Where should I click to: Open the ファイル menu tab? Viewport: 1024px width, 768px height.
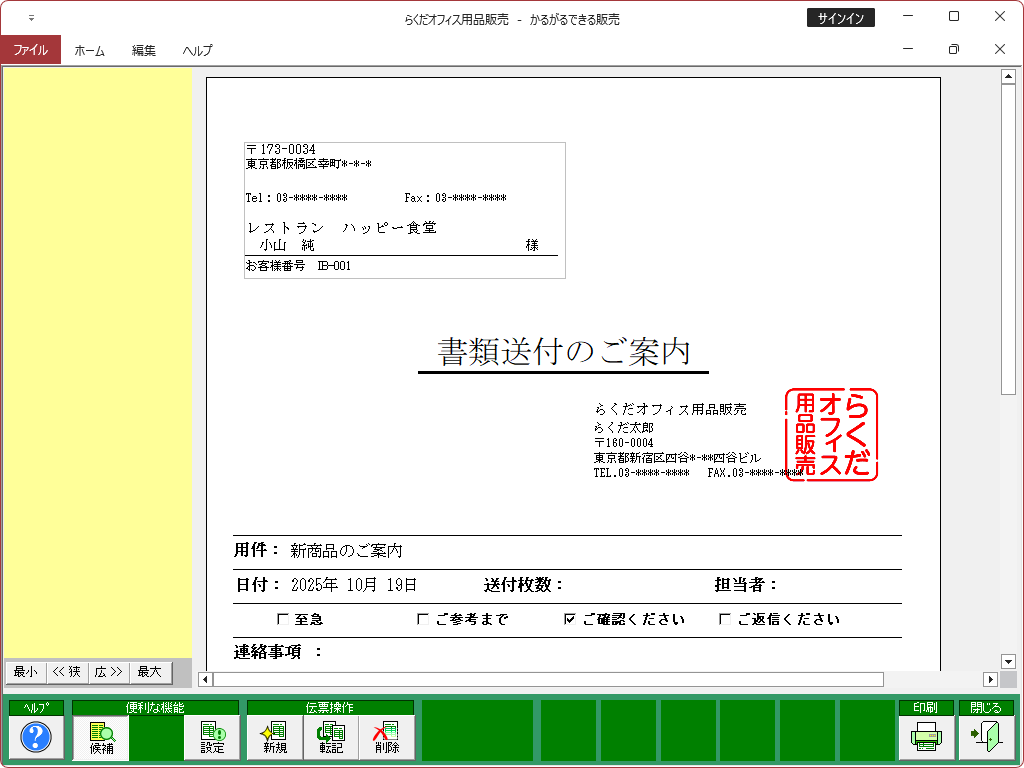[30, 50]
